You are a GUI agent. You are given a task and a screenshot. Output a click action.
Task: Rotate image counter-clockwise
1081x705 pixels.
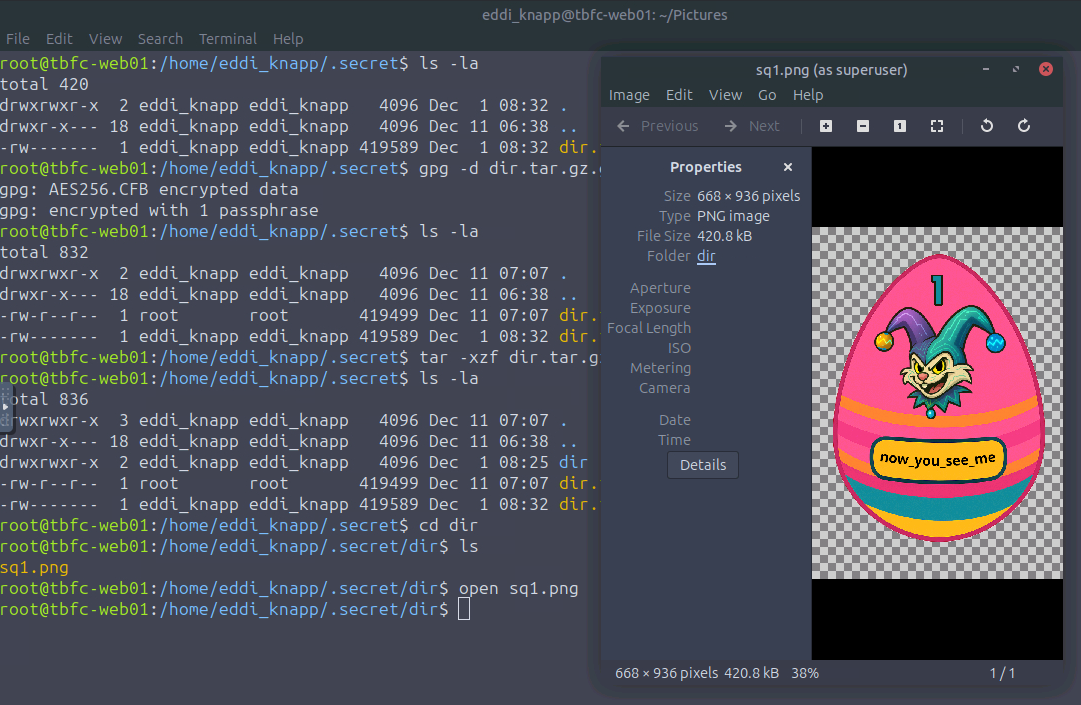point(987,126)
